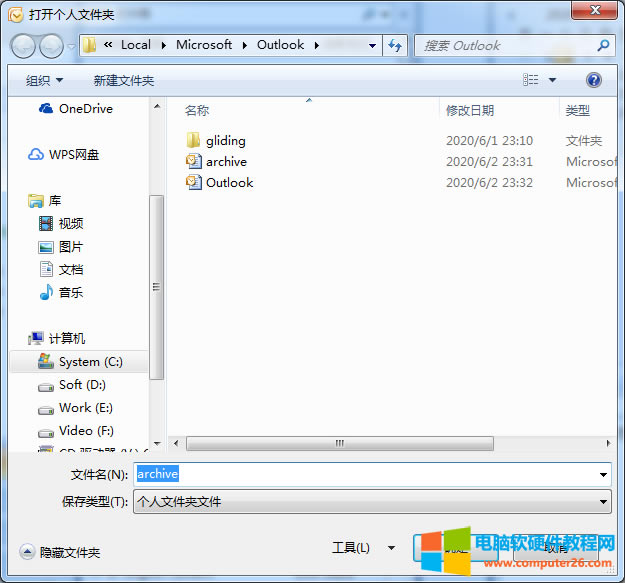This screenshot has height=583, width=625.
Task: Click the archive data file icon
Action: (194, 161)
